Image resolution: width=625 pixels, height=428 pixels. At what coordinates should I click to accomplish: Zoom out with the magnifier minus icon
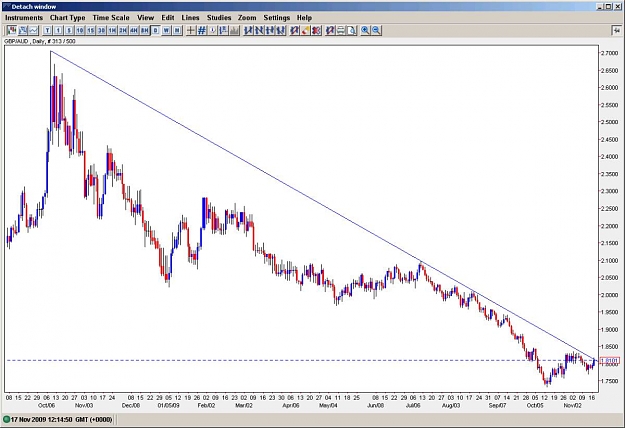tap(376, 30)
